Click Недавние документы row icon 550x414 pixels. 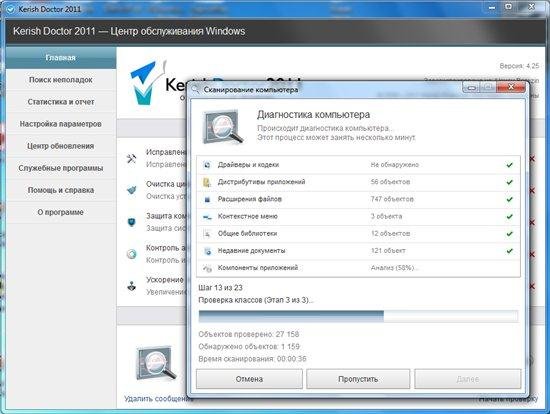pos(207,251)
